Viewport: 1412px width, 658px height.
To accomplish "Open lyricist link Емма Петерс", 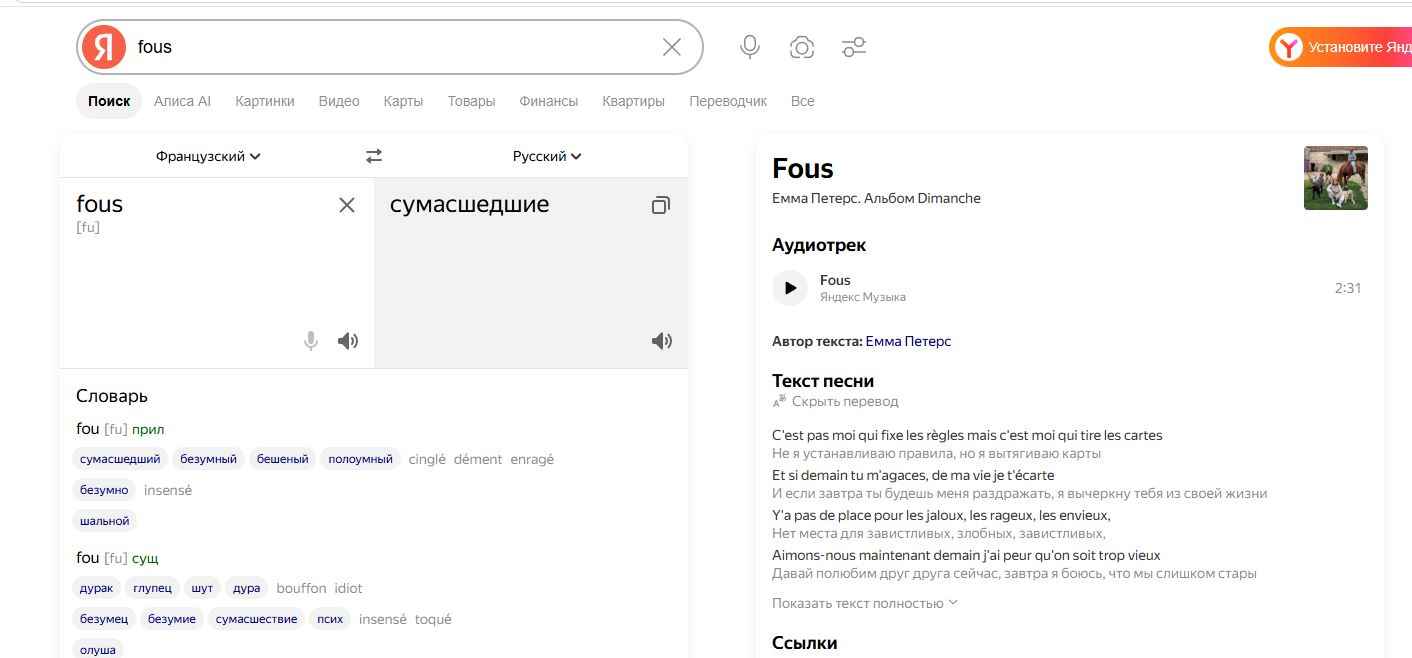I will click(x=908, y=341).
